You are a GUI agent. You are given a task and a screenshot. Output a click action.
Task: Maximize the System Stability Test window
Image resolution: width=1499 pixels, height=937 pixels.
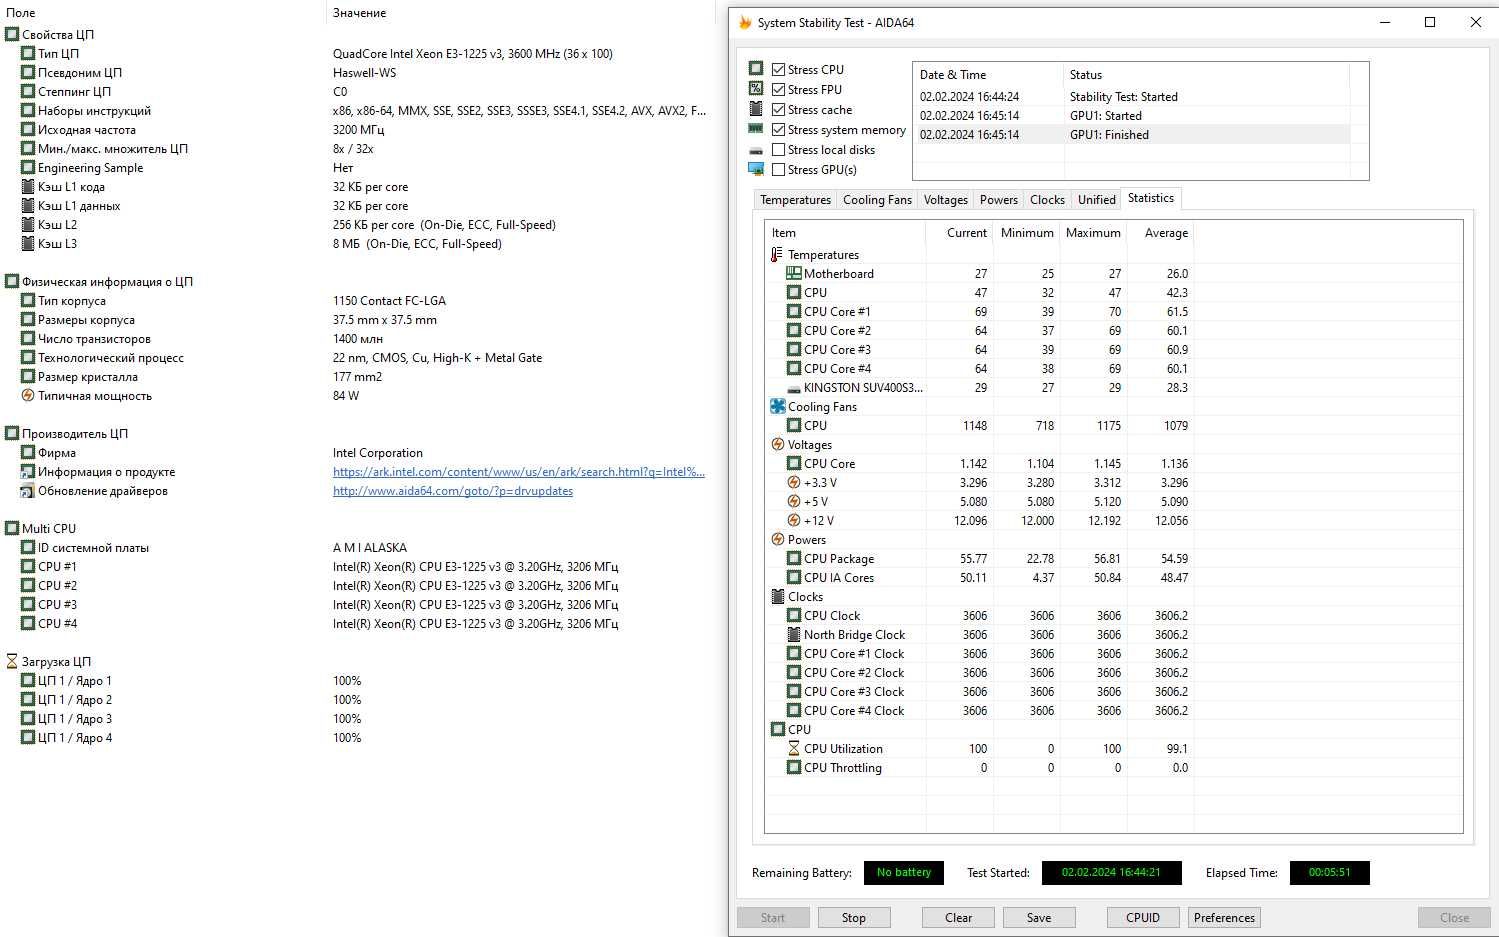tap(1430, 22)
